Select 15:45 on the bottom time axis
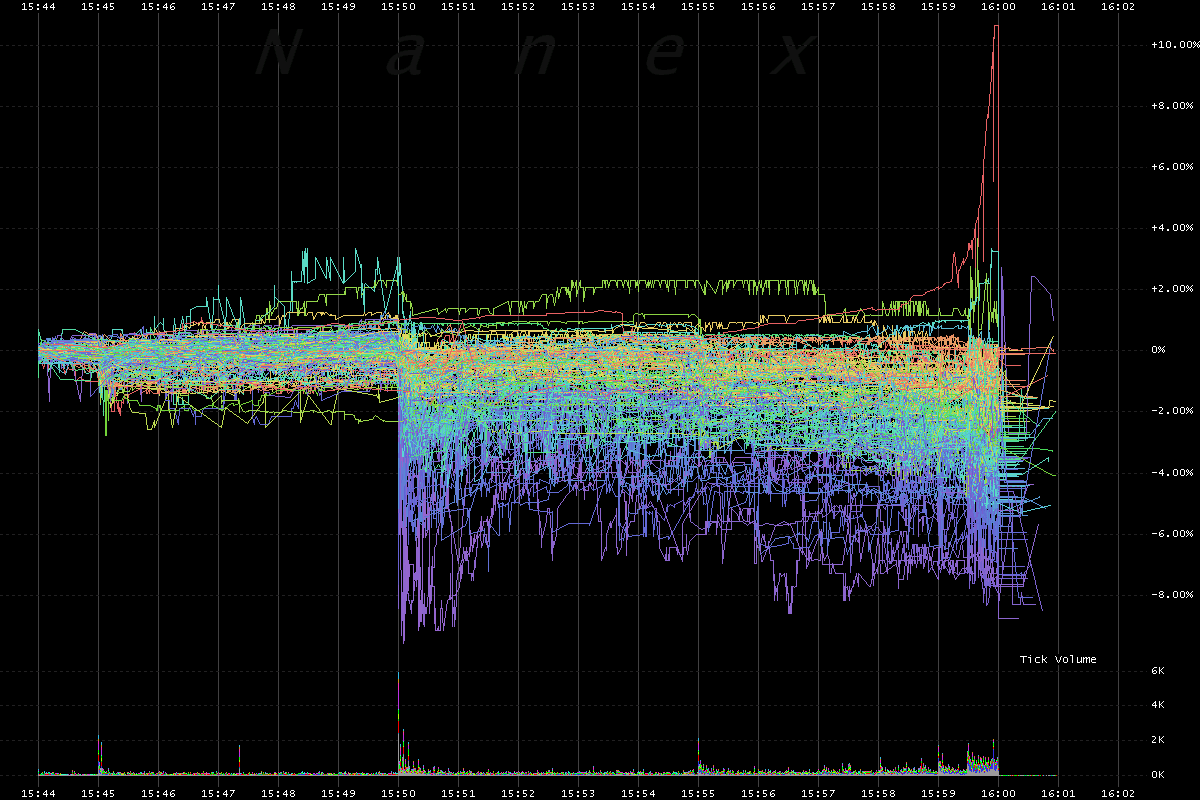Image resolution: width=1200 pixels, height=800 pixels. tap(98, 793)
